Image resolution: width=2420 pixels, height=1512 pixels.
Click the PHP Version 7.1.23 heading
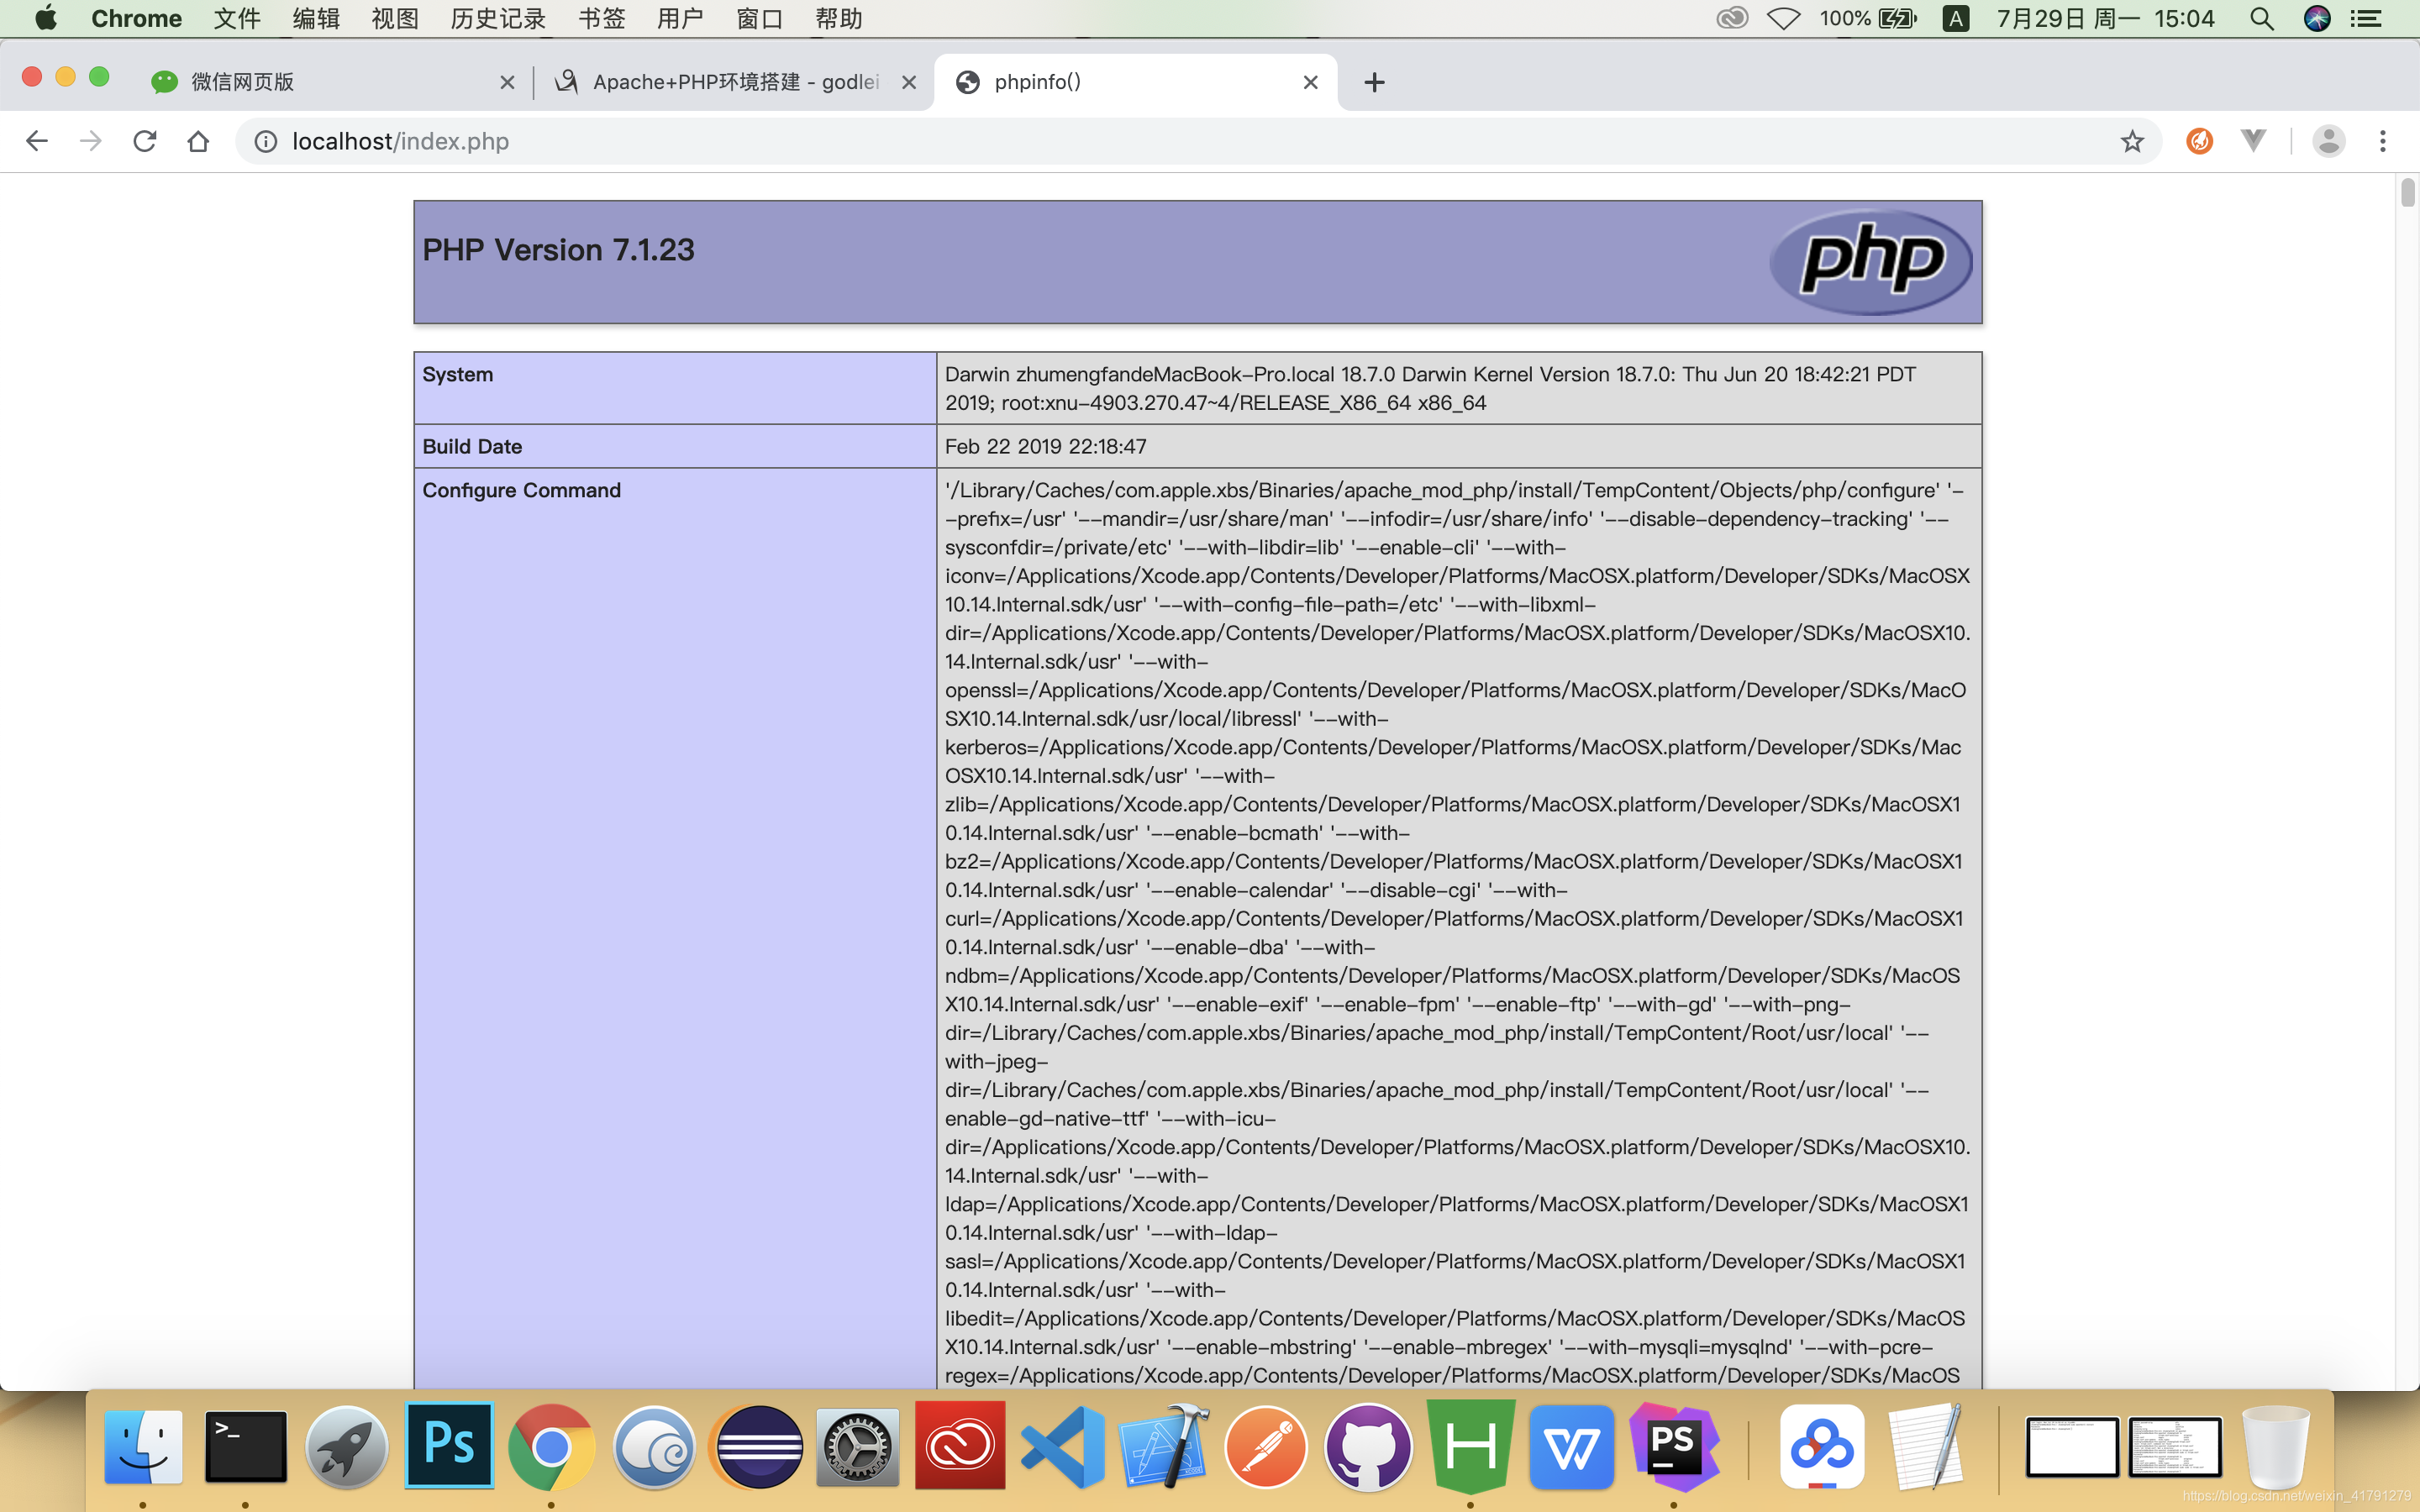(x=558, y=250)
